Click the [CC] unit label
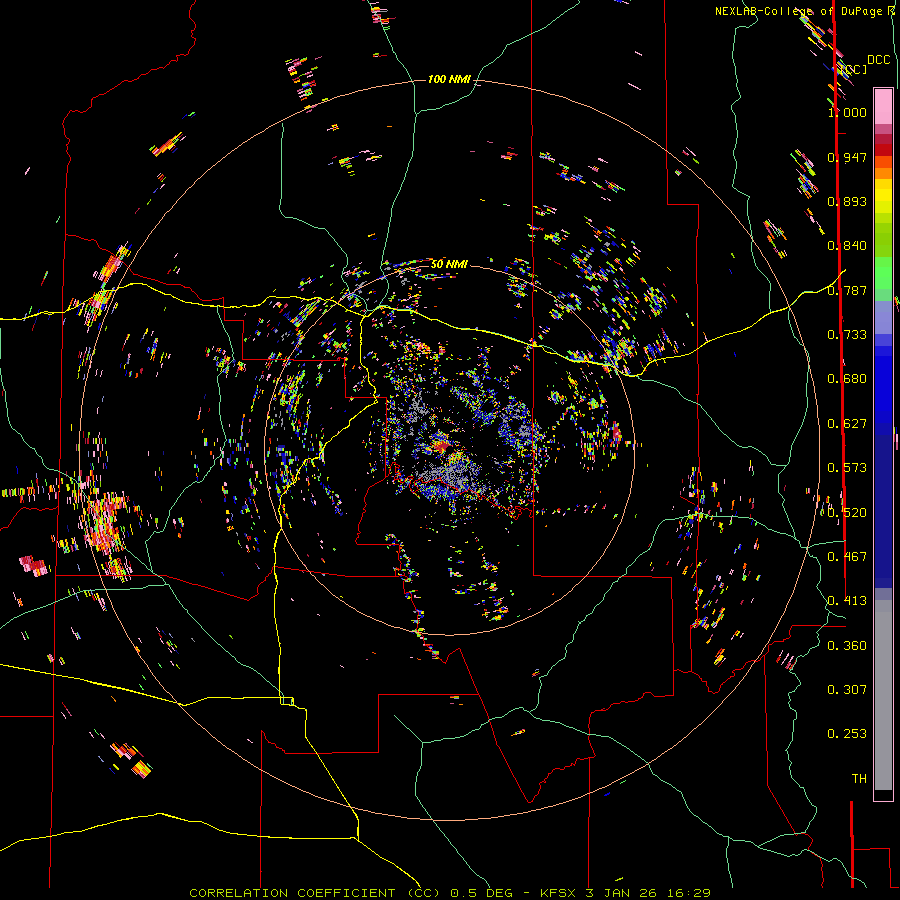The height and width of the screenshot is (900, 900). tap(854, 69)
